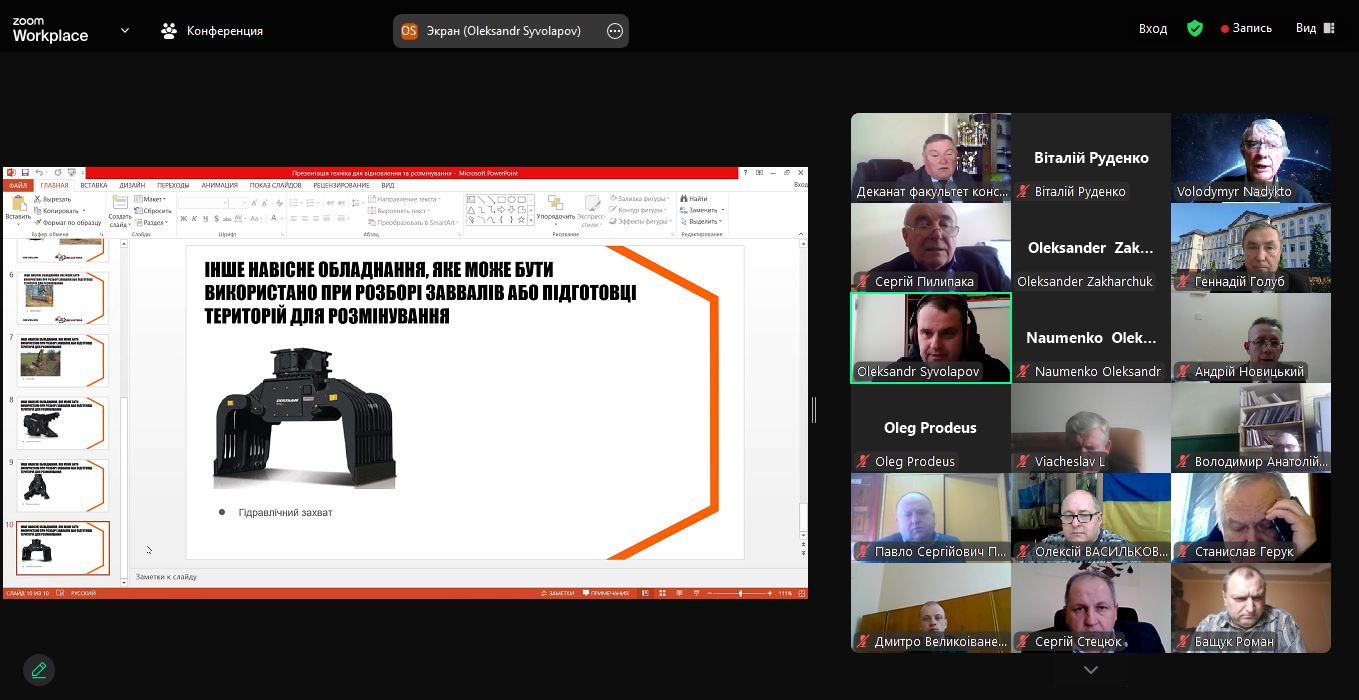The height and width of the screenshot is (700, 1359).
Task: Switch to ДИЗАЙН ribbon tab
Action: click(x=132, y=185)
